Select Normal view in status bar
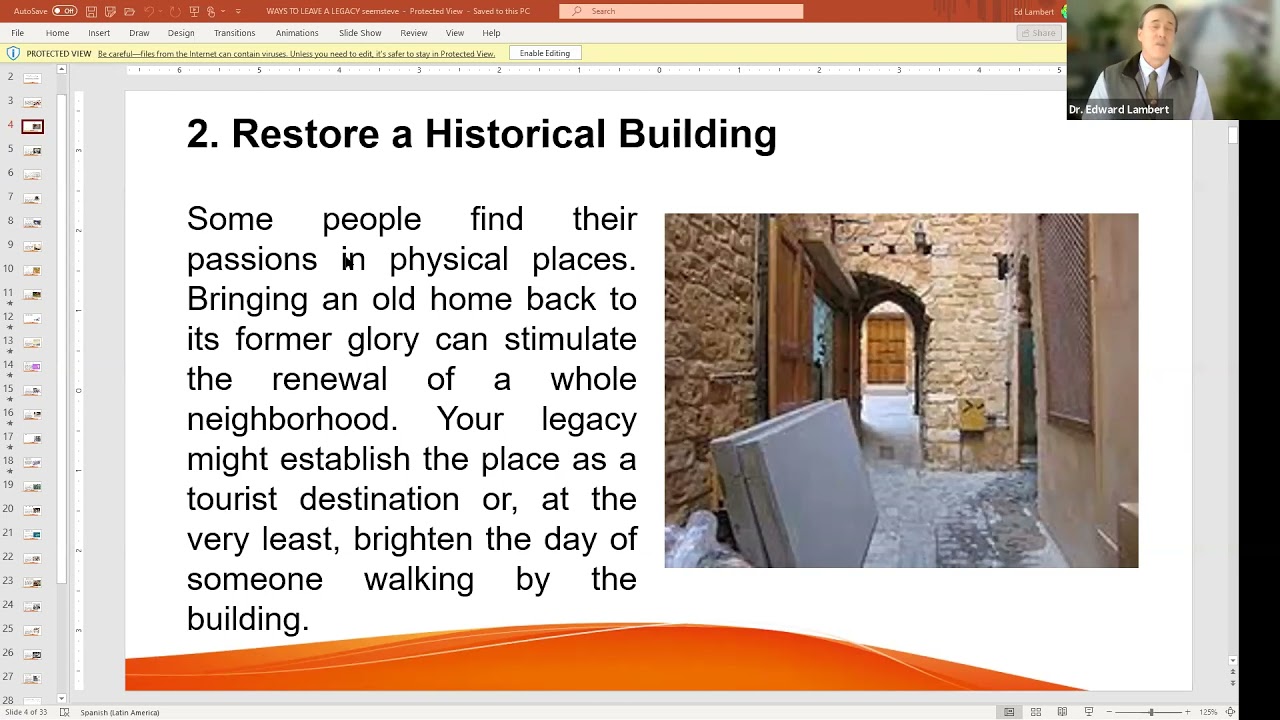Screen dimensions: 1280x720 [1009, 712]
